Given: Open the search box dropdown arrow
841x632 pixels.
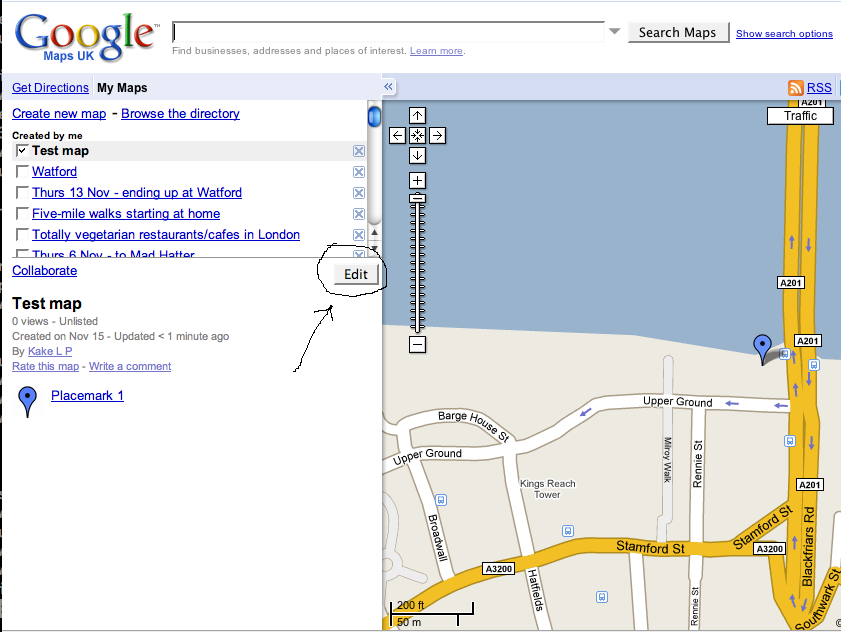Looking at the screenshot, I should coord(614,32).
